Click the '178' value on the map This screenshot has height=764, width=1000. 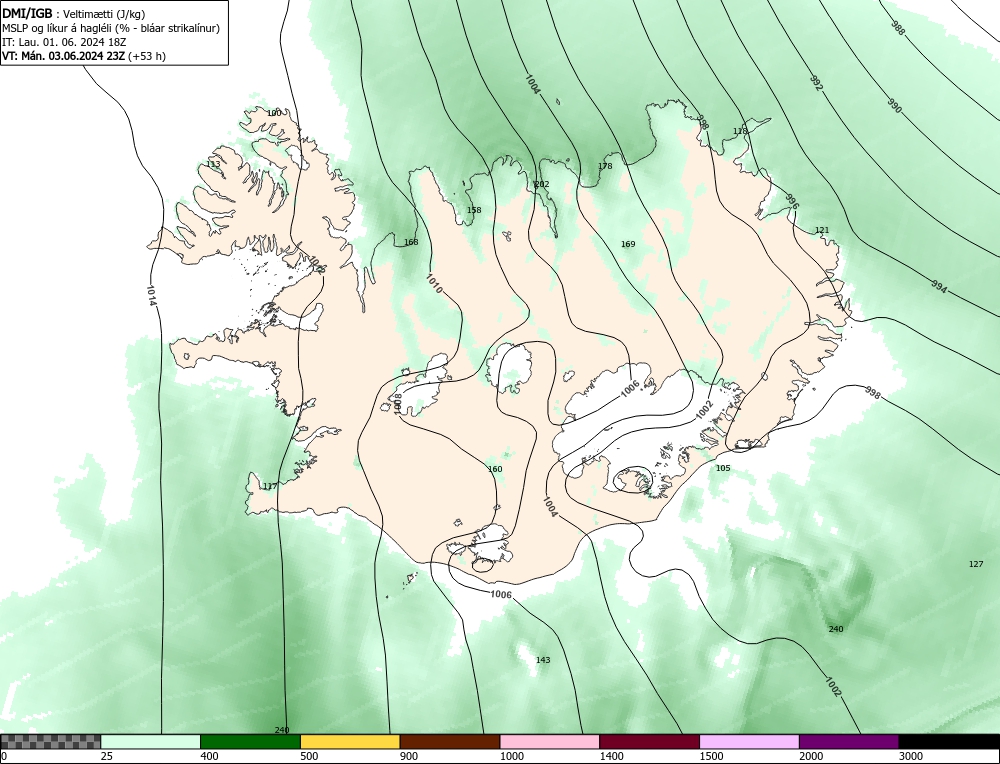605,166
